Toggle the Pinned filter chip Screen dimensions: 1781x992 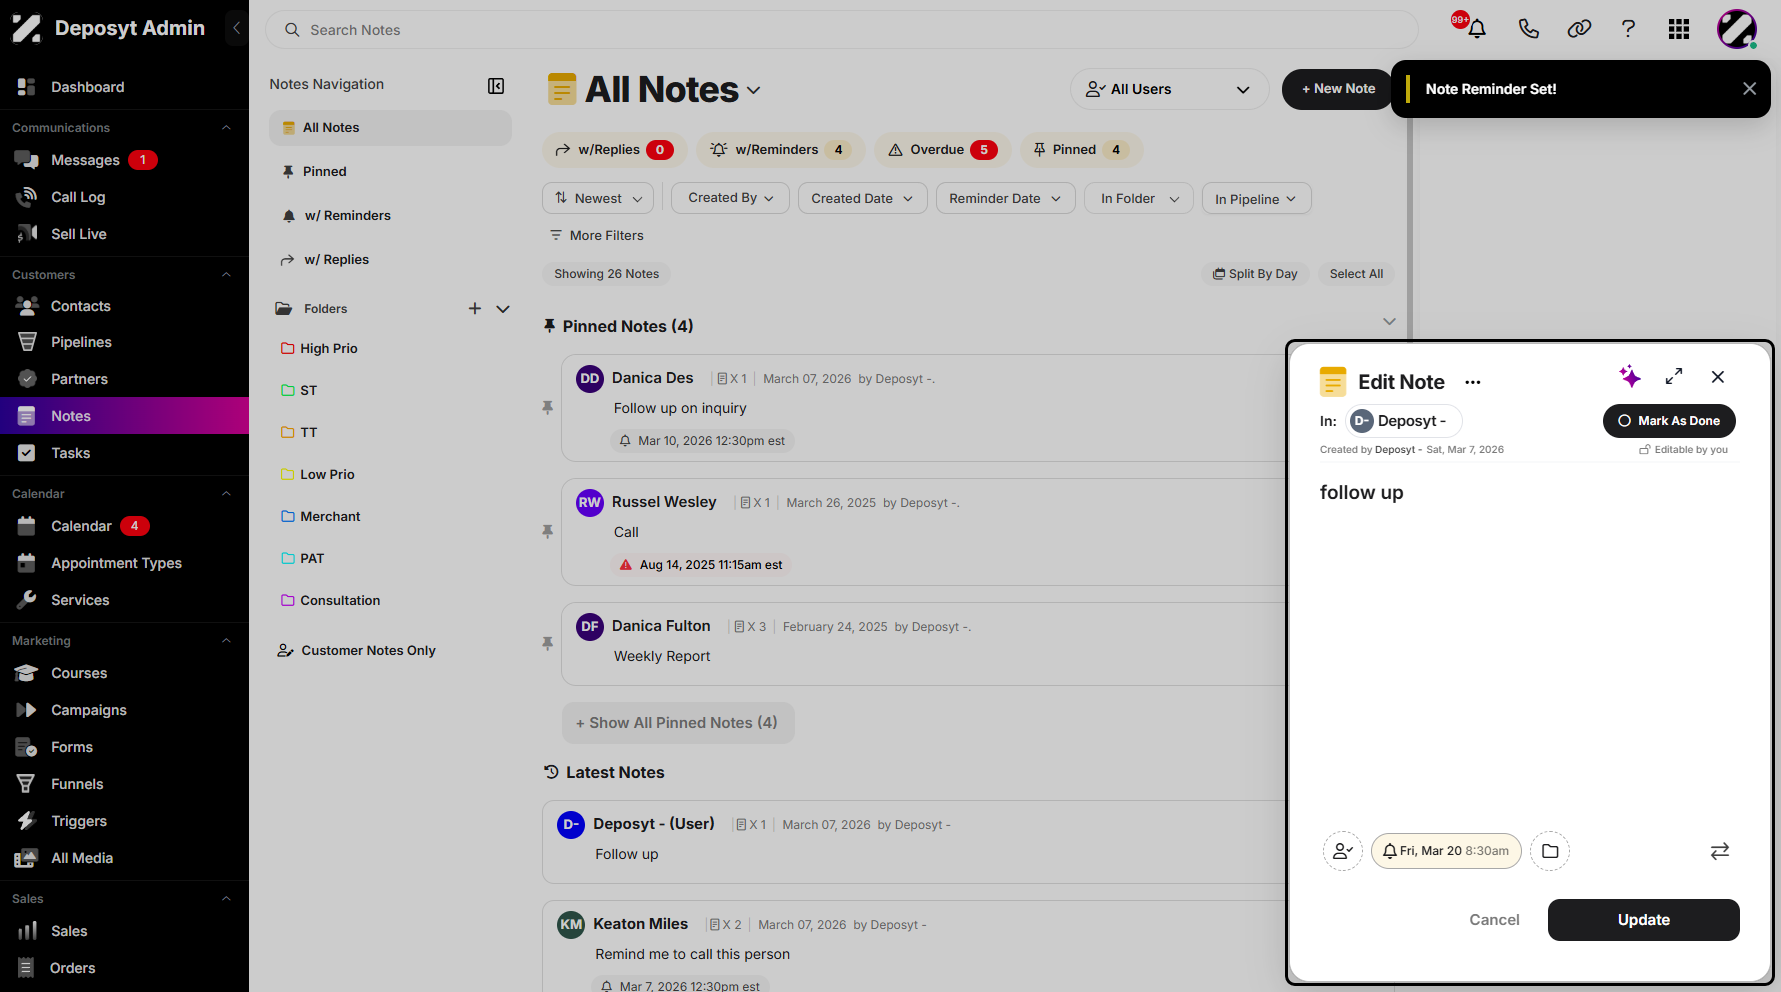[1081, 150]
